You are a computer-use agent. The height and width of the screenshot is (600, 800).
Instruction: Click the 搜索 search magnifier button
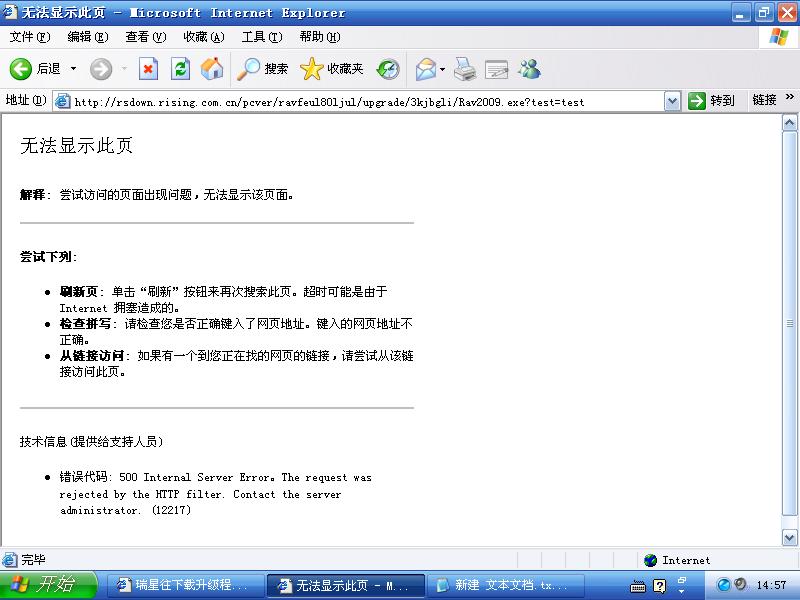coord(263,69)
